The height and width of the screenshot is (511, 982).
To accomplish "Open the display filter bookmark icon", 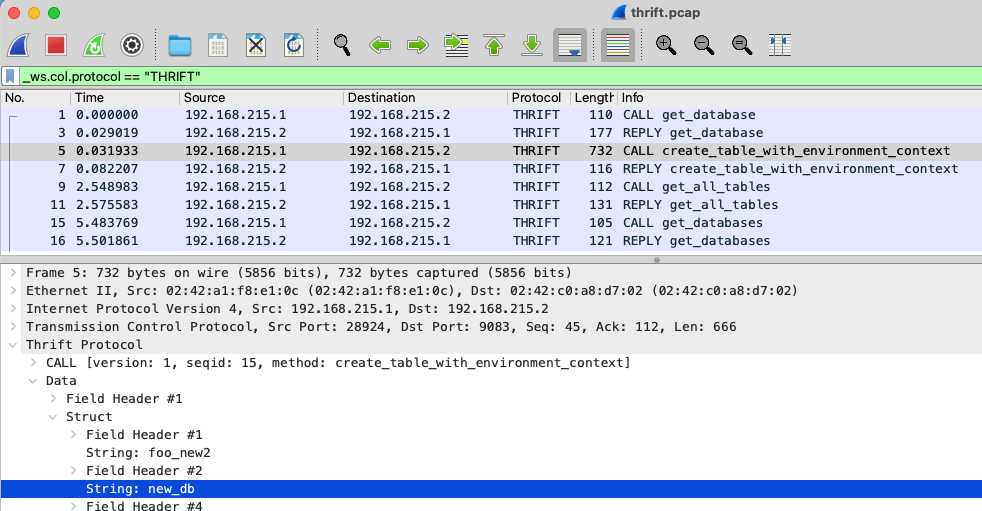I will [10, 76].
